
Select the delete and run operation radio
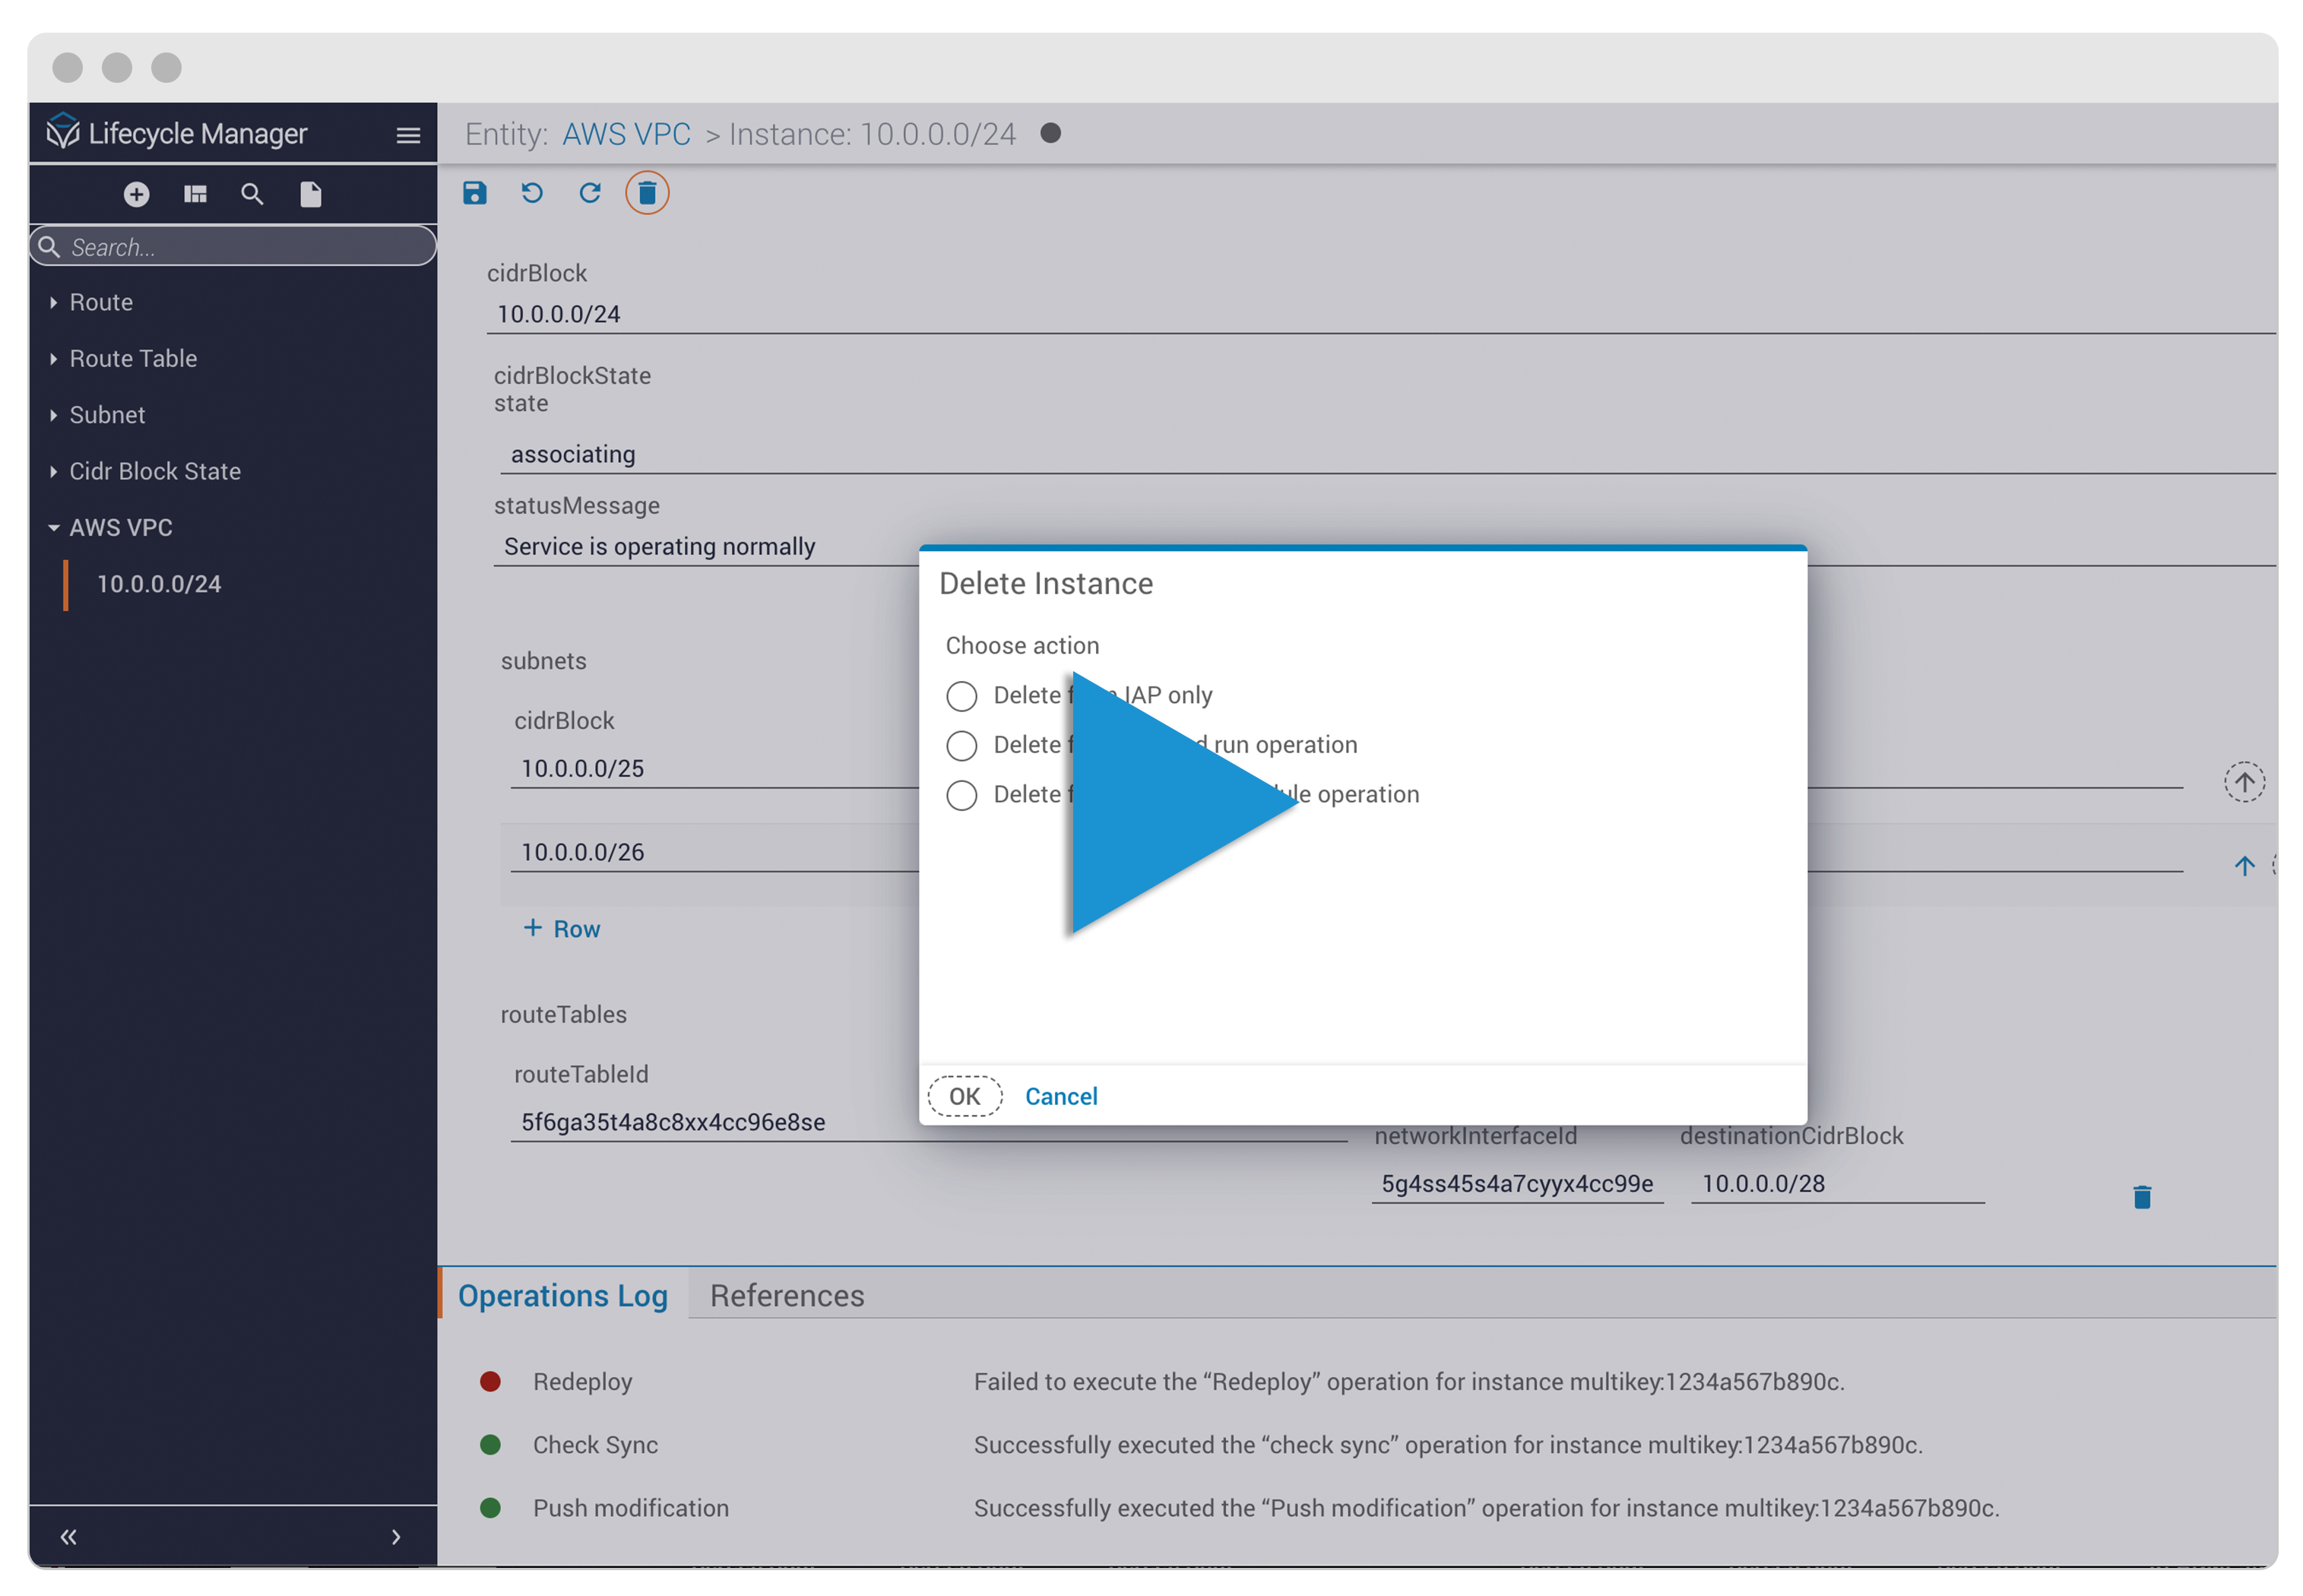(961, 746)
